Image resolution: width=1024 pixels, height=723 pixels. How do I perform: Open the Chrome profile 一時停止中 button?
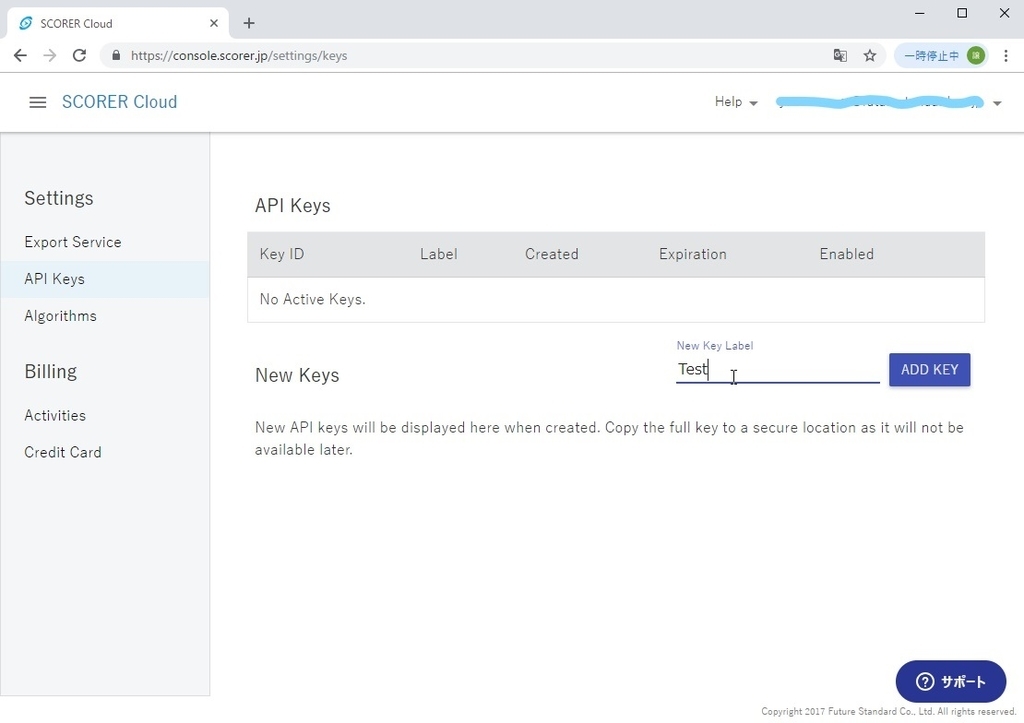(x=941, y=56)
